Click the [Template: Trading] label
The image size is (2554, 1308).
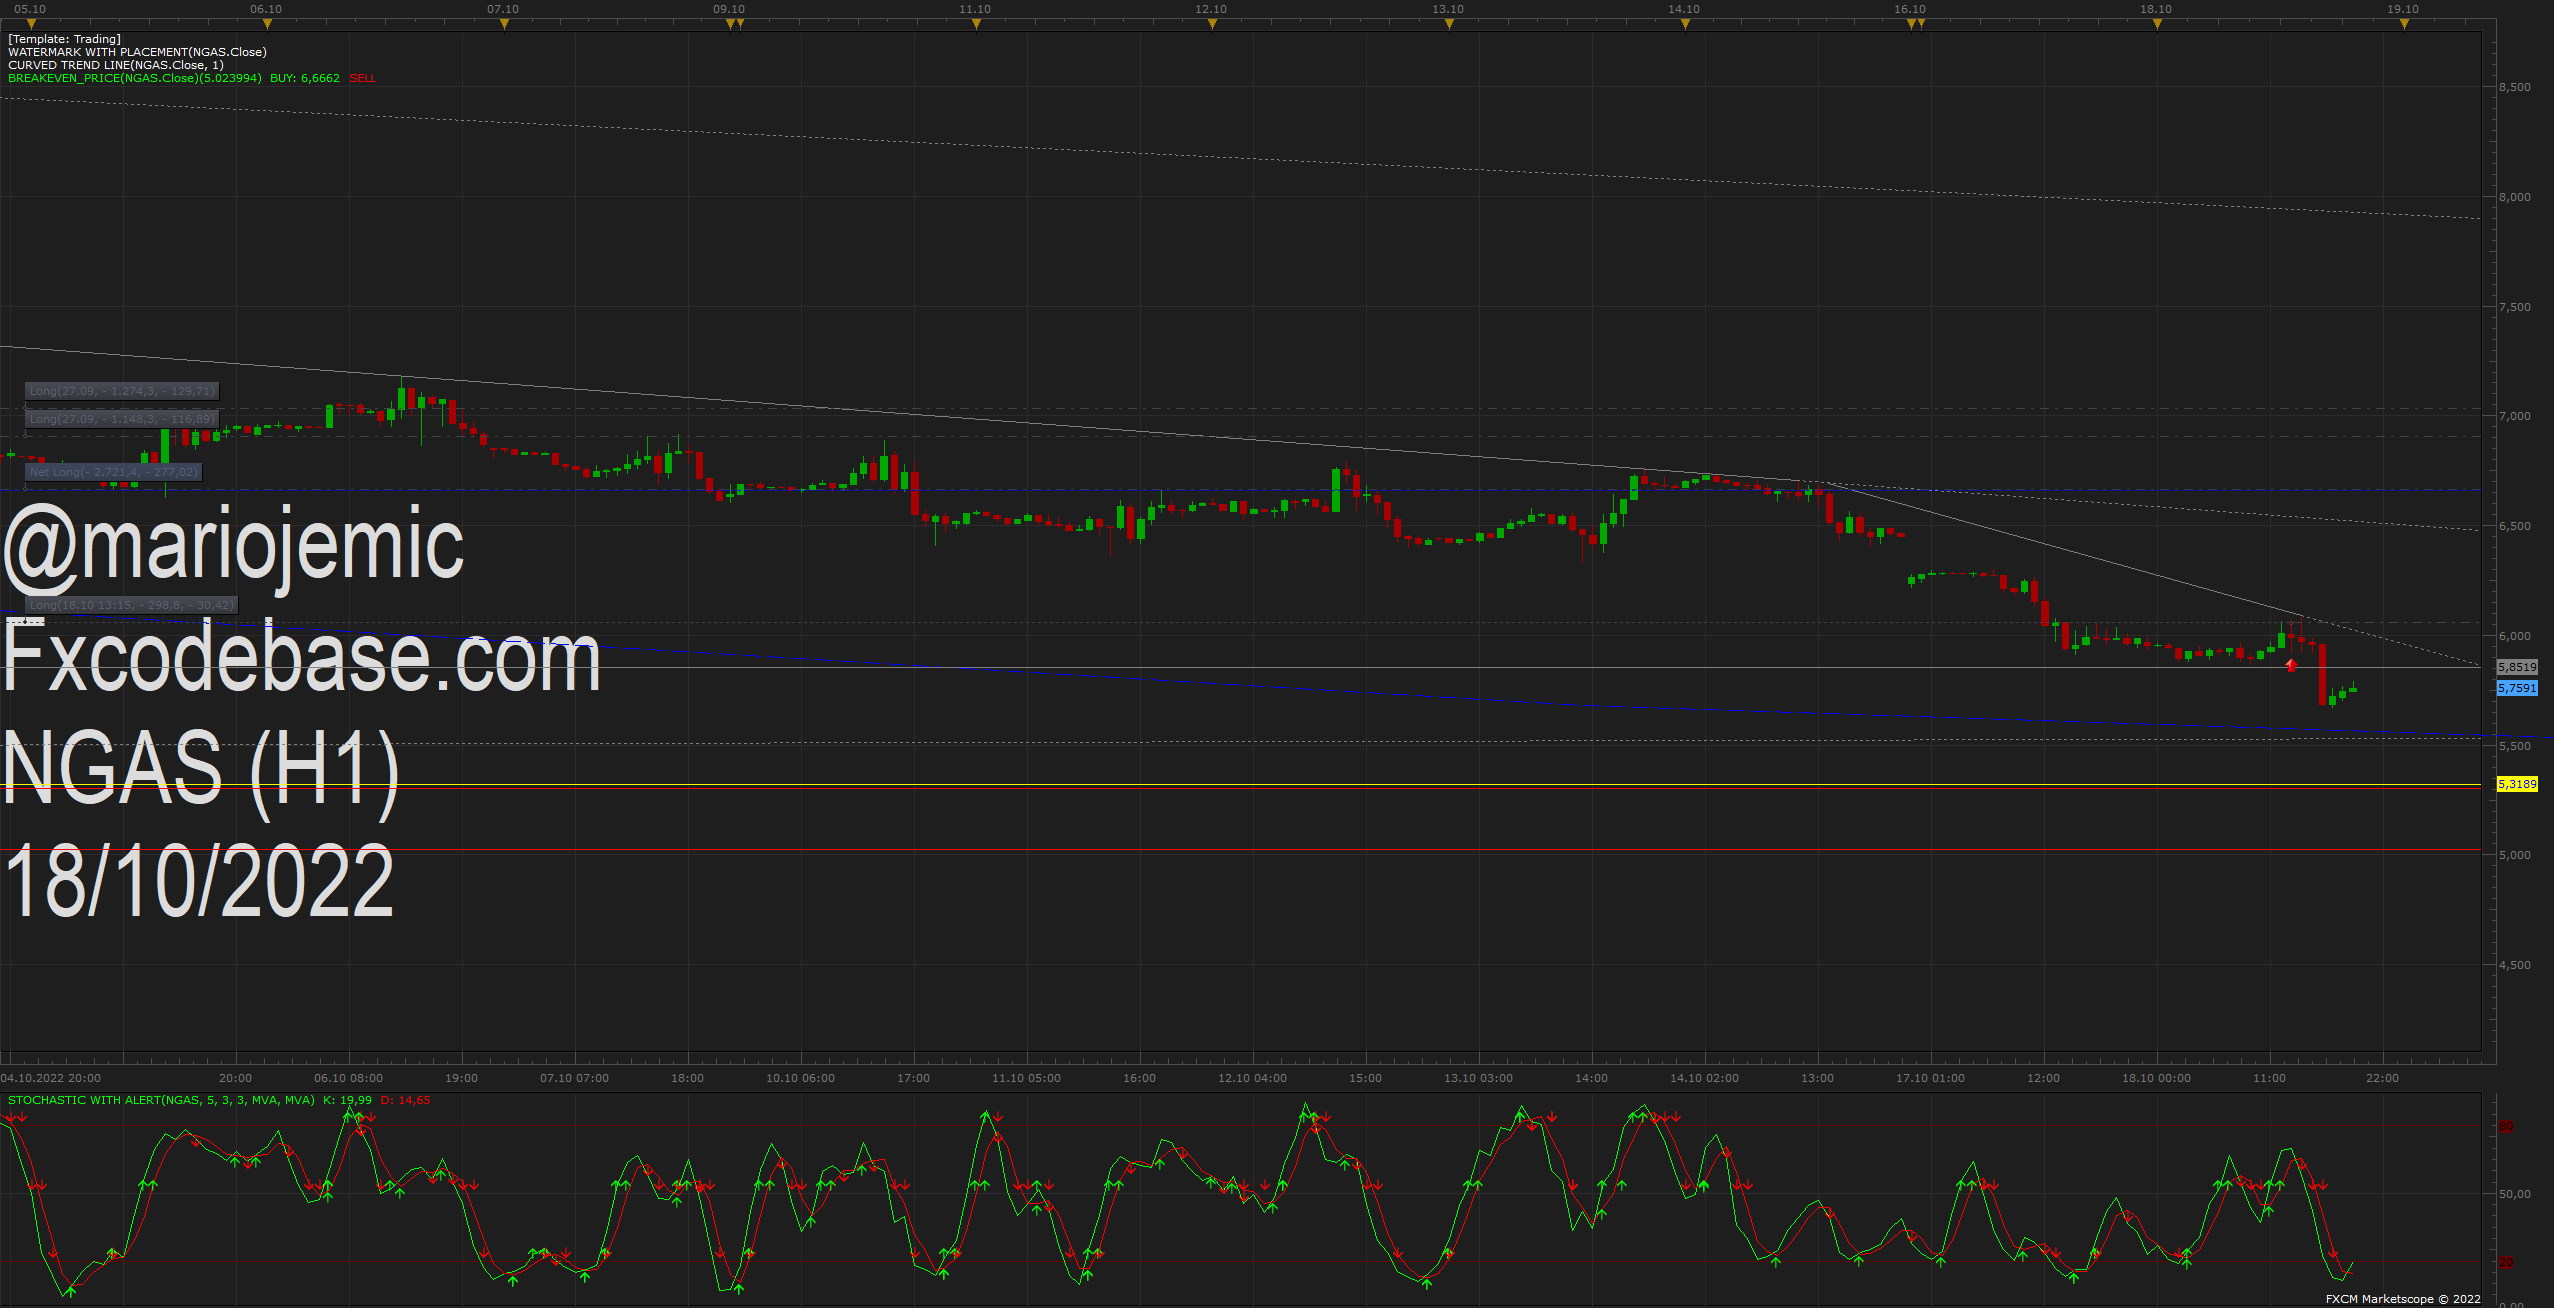[x=64, y=39]
